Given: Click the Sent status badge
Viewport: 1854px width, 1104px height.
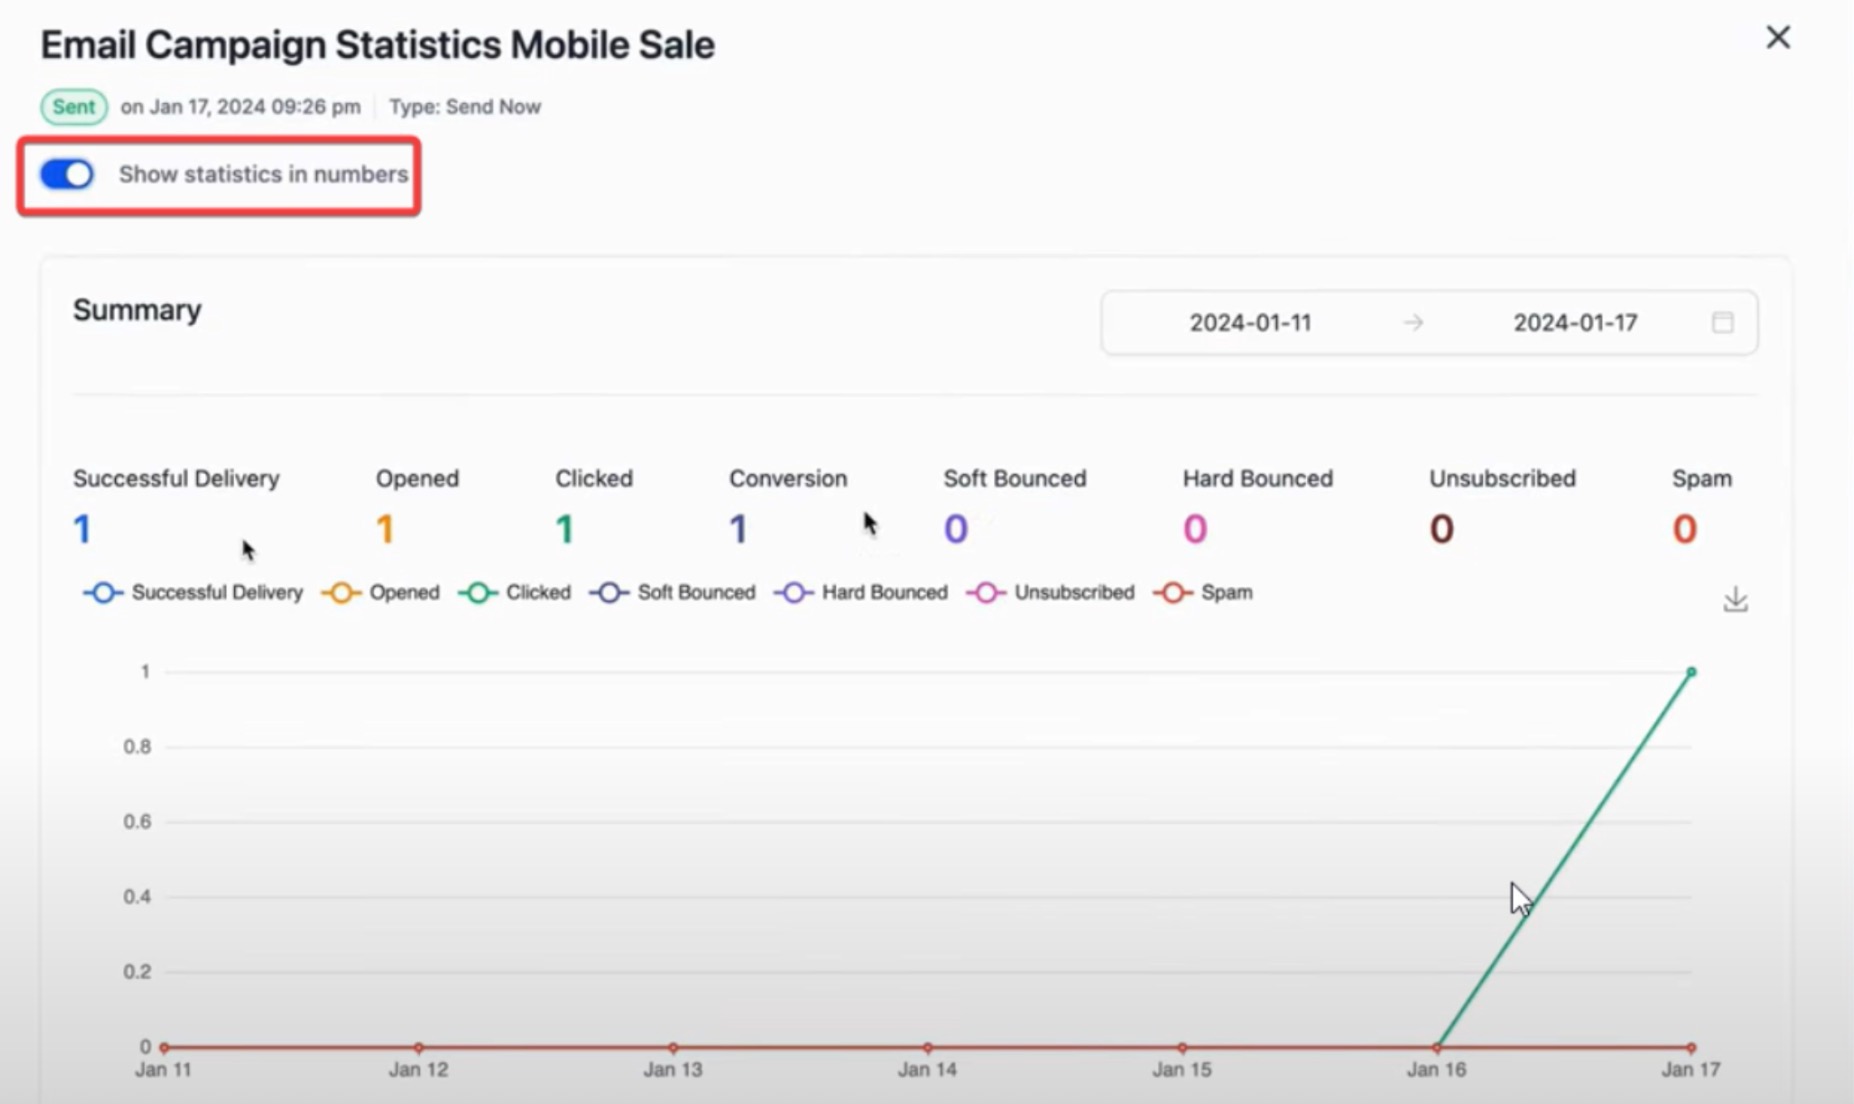Looking at the screenshot, I should point(74,107).
